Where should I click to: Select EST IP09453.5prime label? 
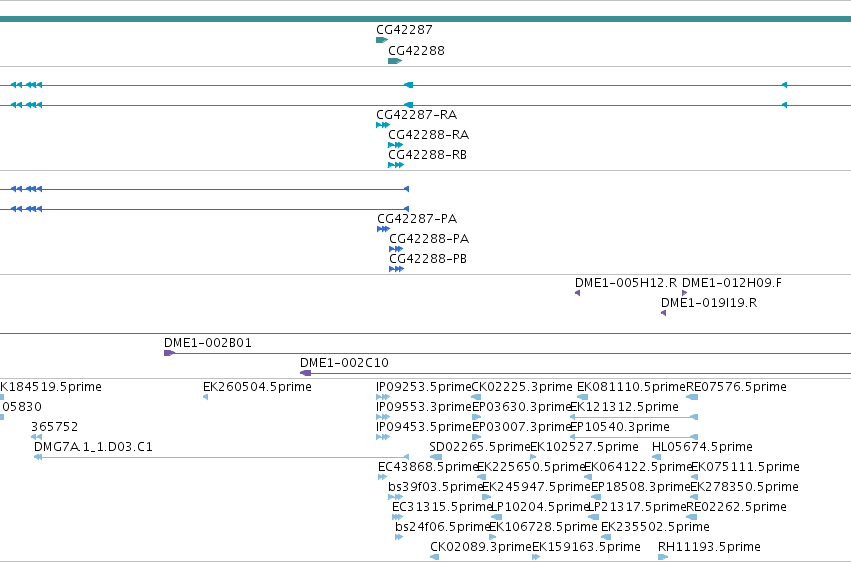click(x=423, y=427)
